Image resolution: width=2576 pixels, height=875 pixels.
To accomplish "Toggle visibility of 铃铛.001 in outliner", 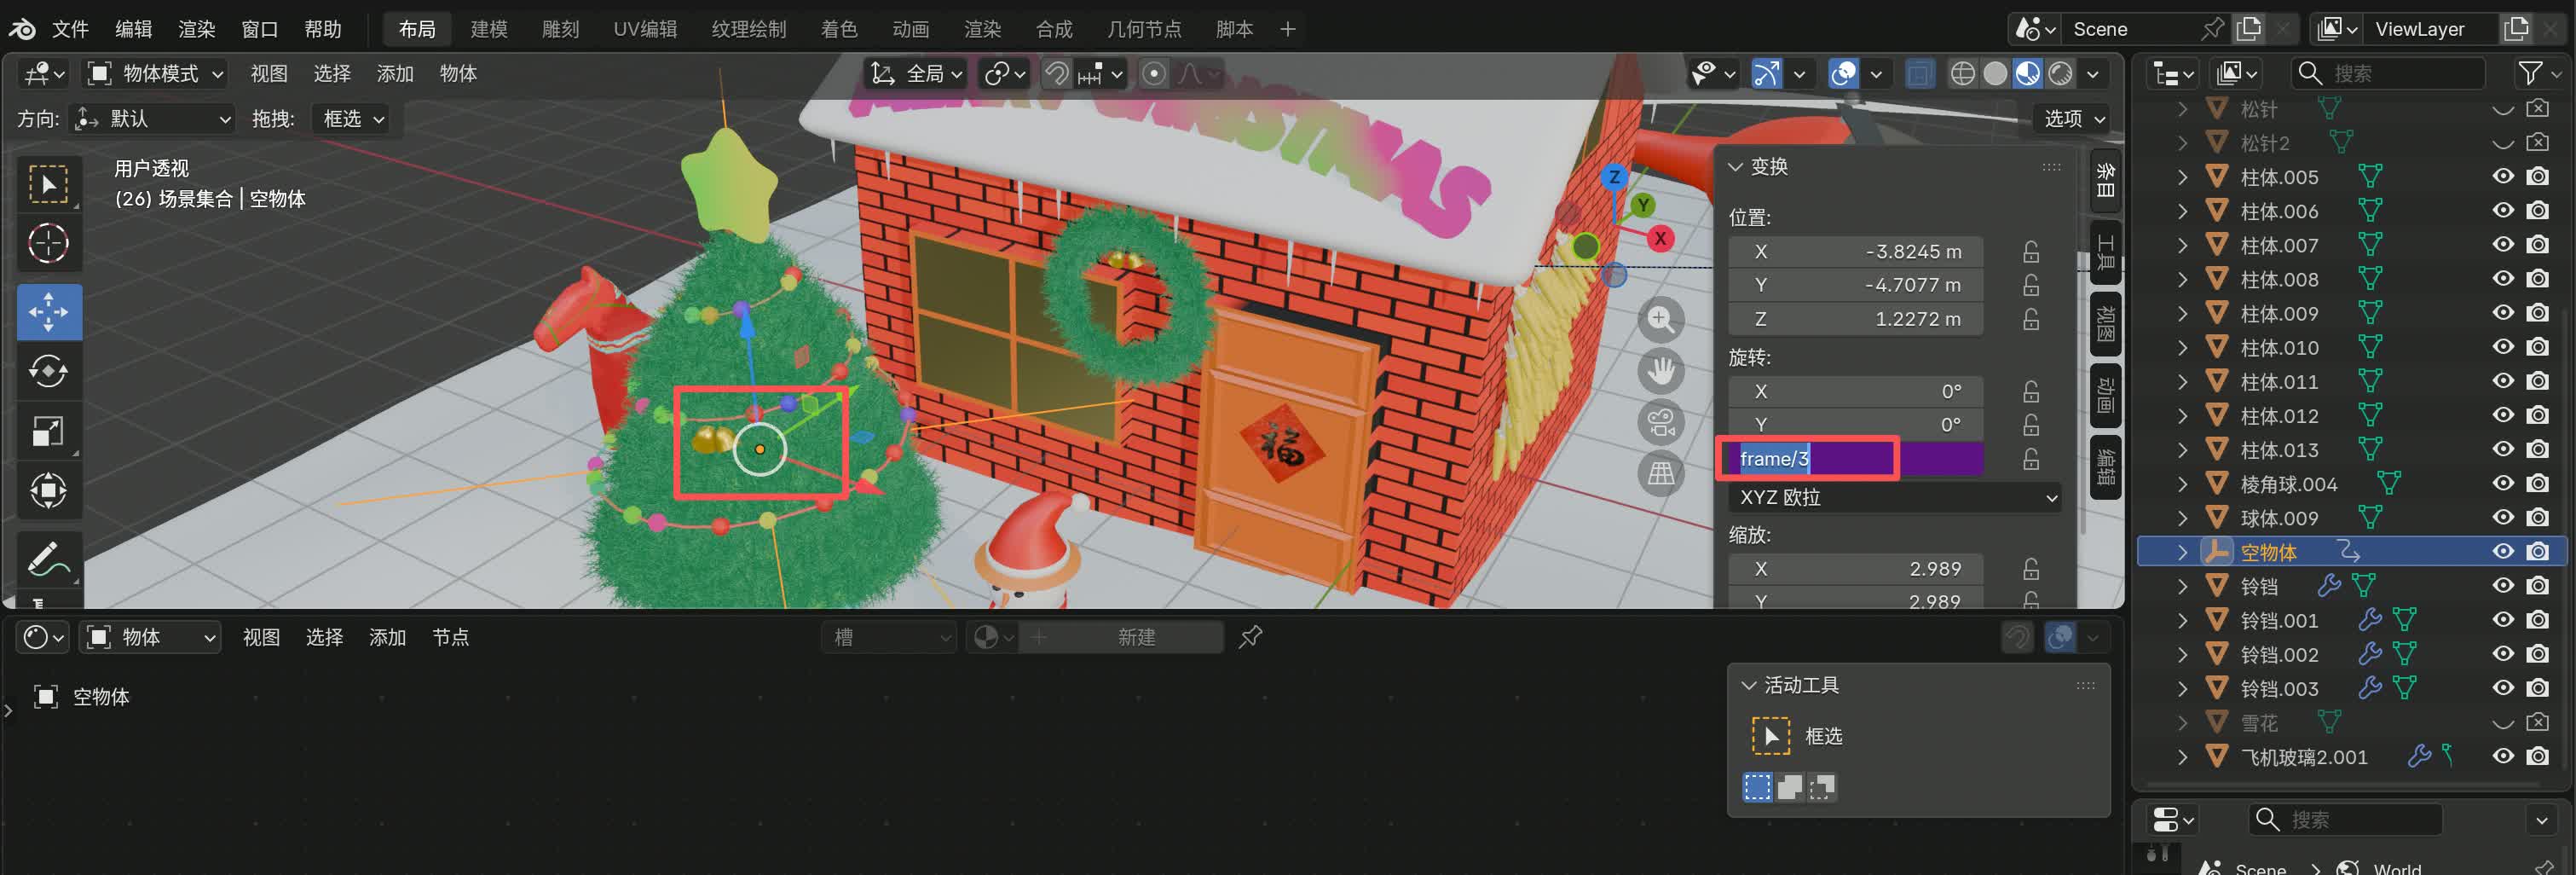I will tap(2502, 620).
